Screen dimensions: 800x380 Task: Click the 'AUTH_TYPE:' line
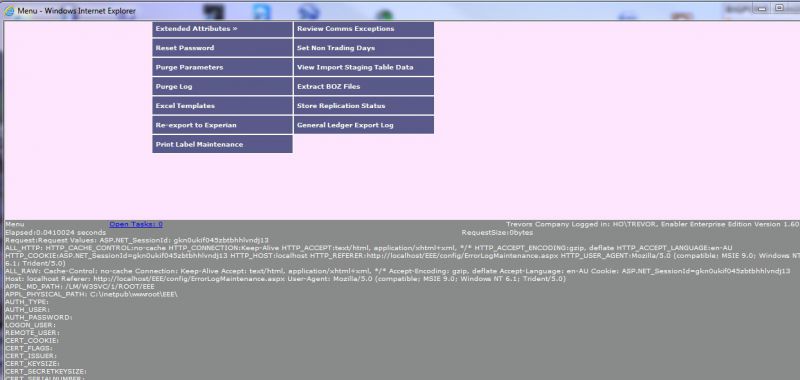[27, 302]
